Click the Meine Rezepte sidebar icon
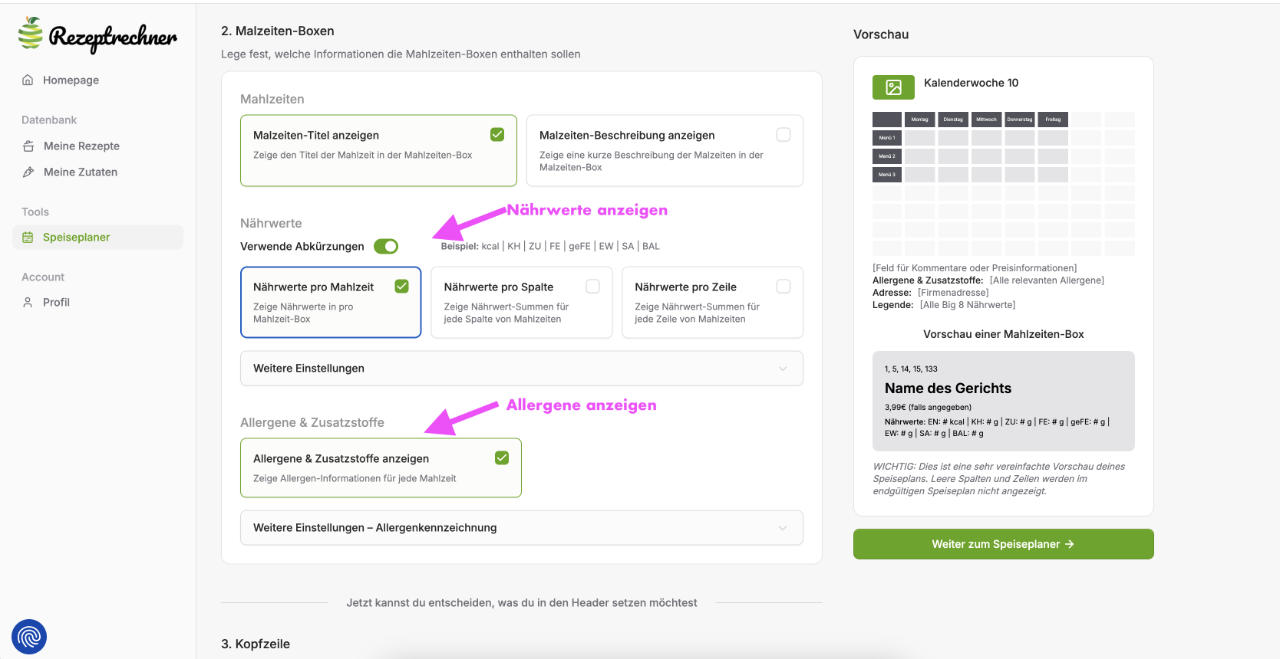This screenshot has height=659, width=1280. click(x=28, y=146)
